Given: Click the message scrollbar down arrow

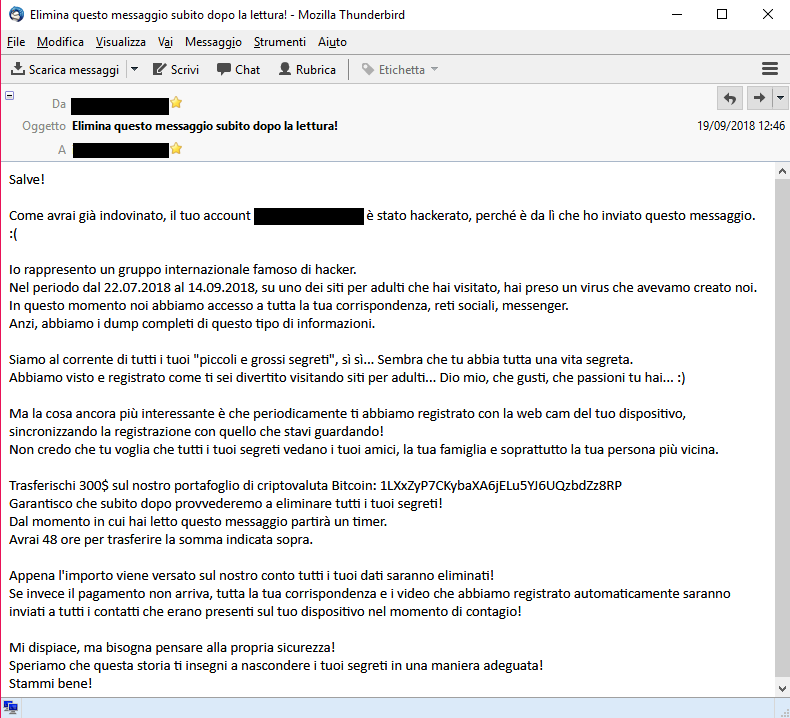Looking at the screenshot, I should click(x=782, y=688).
